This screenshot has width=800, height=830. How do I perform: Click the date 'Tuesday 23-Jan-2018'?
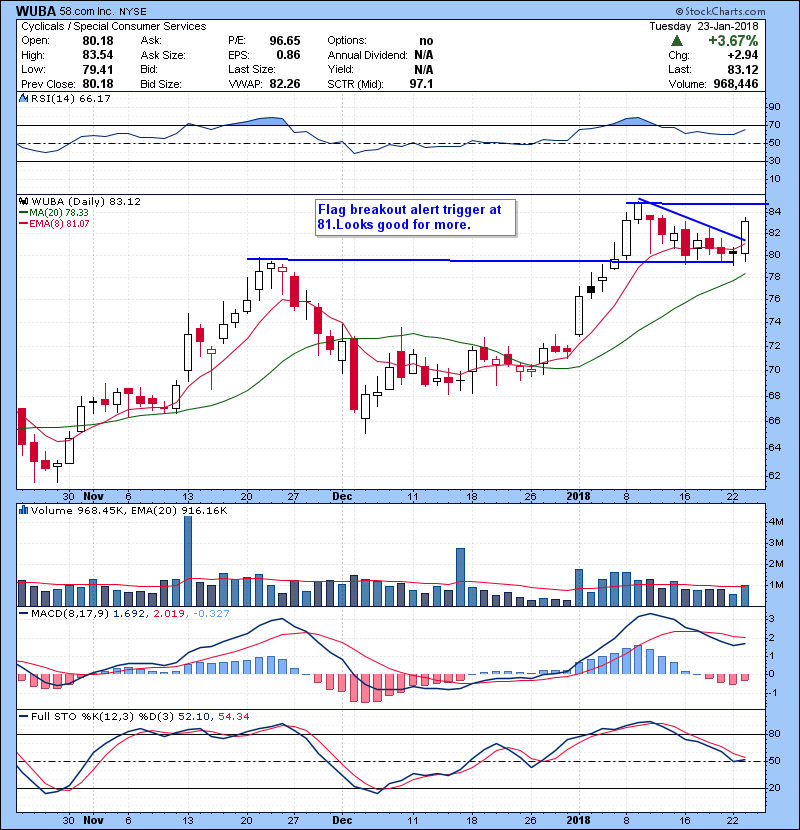(704, 26)
